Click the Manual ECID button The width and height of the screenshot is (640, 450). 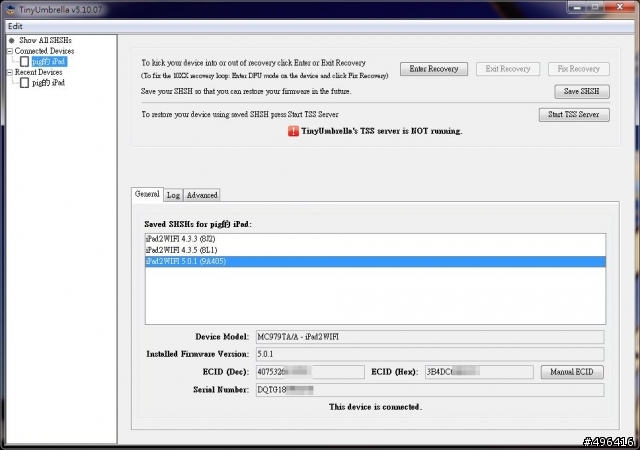coord(572,372)
